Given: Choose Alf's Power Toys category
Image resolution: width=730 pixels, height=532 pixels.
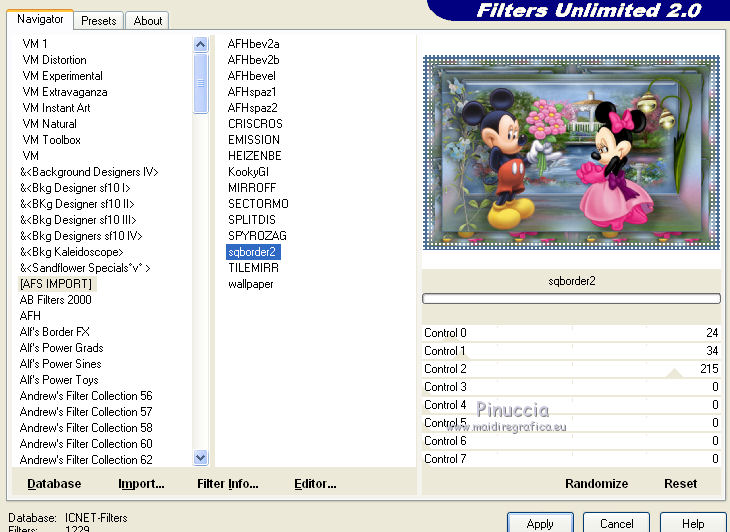Looking at the screenshot, I should [x=59, y=380].
